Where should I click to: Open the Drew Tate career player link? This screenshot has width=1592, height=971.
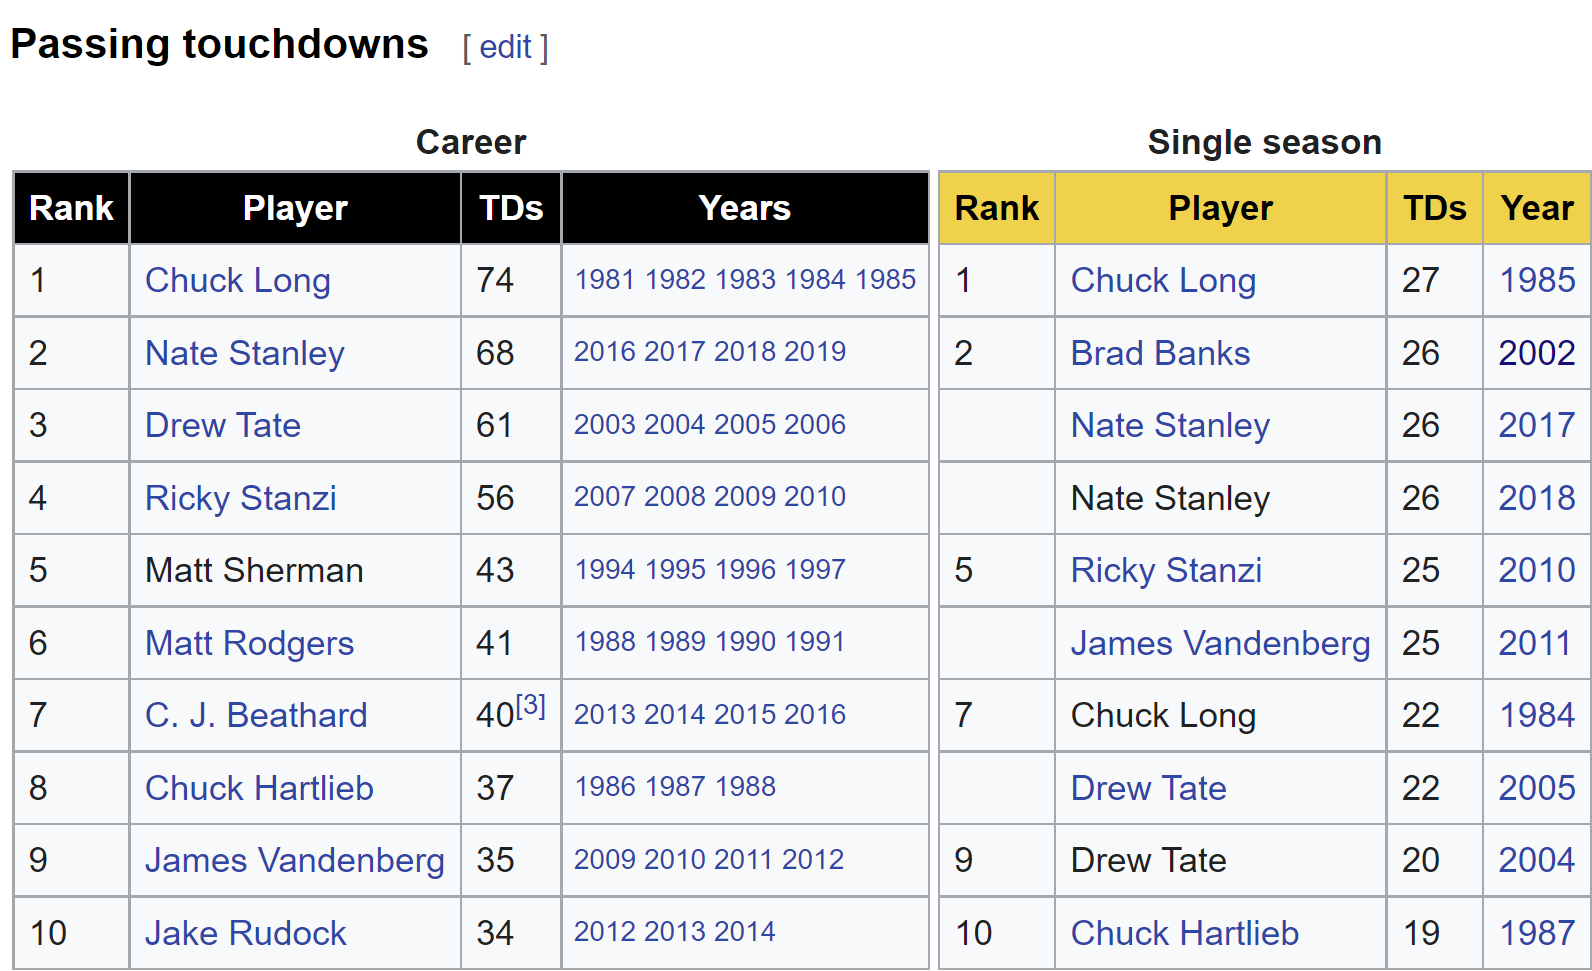pos(223,425)
